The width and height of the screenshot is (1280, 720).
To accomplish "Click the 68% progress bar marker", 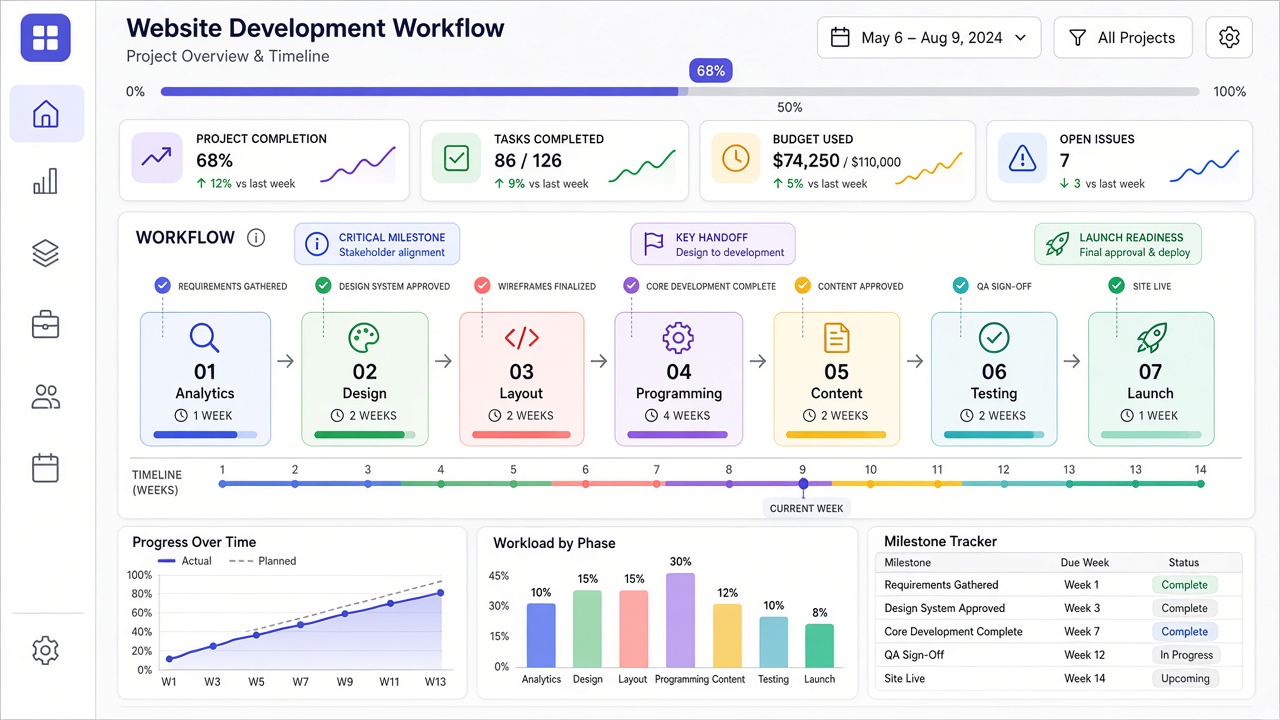I will (x=711, y=71).
